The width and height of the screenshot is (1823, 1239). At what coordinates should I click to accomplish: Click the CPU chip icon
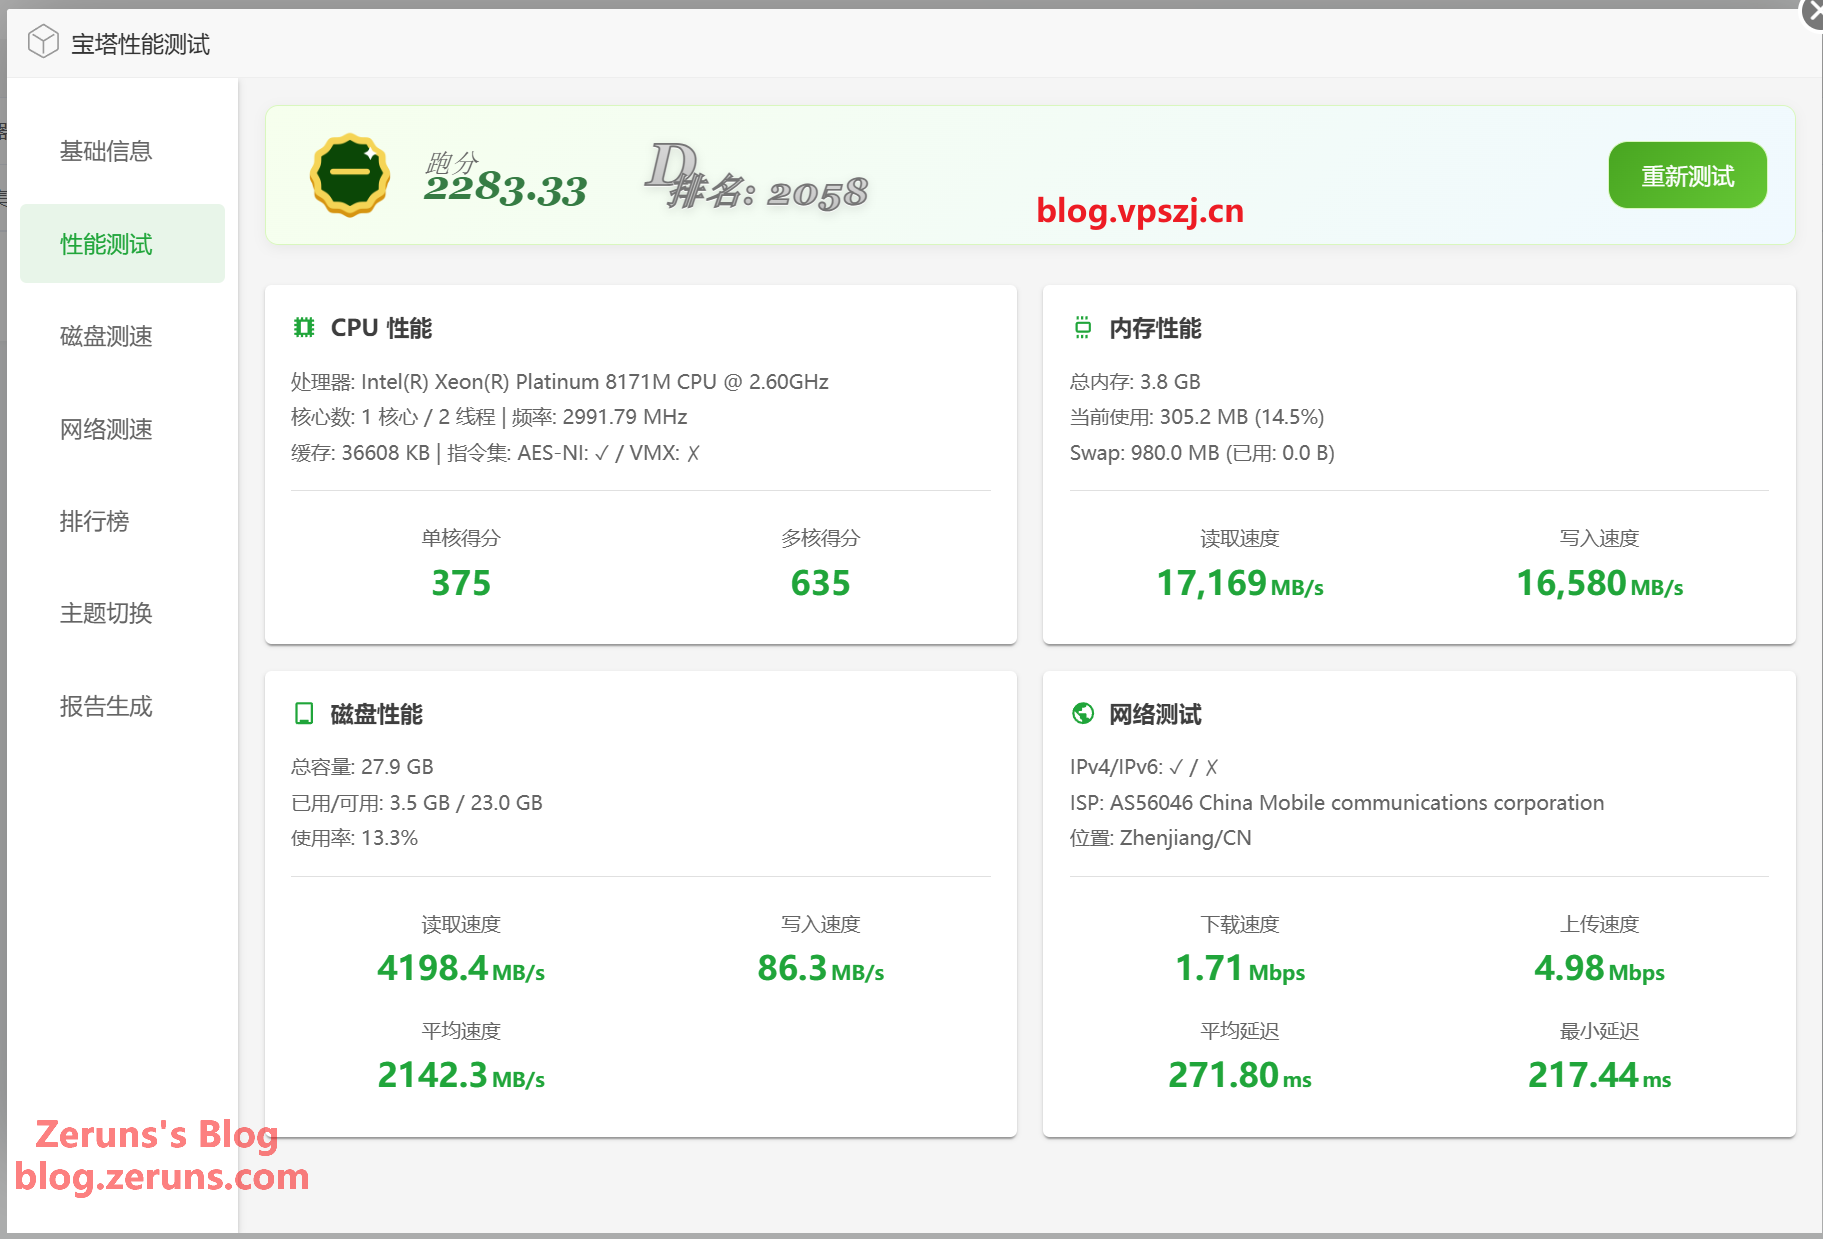click(304, 327)
